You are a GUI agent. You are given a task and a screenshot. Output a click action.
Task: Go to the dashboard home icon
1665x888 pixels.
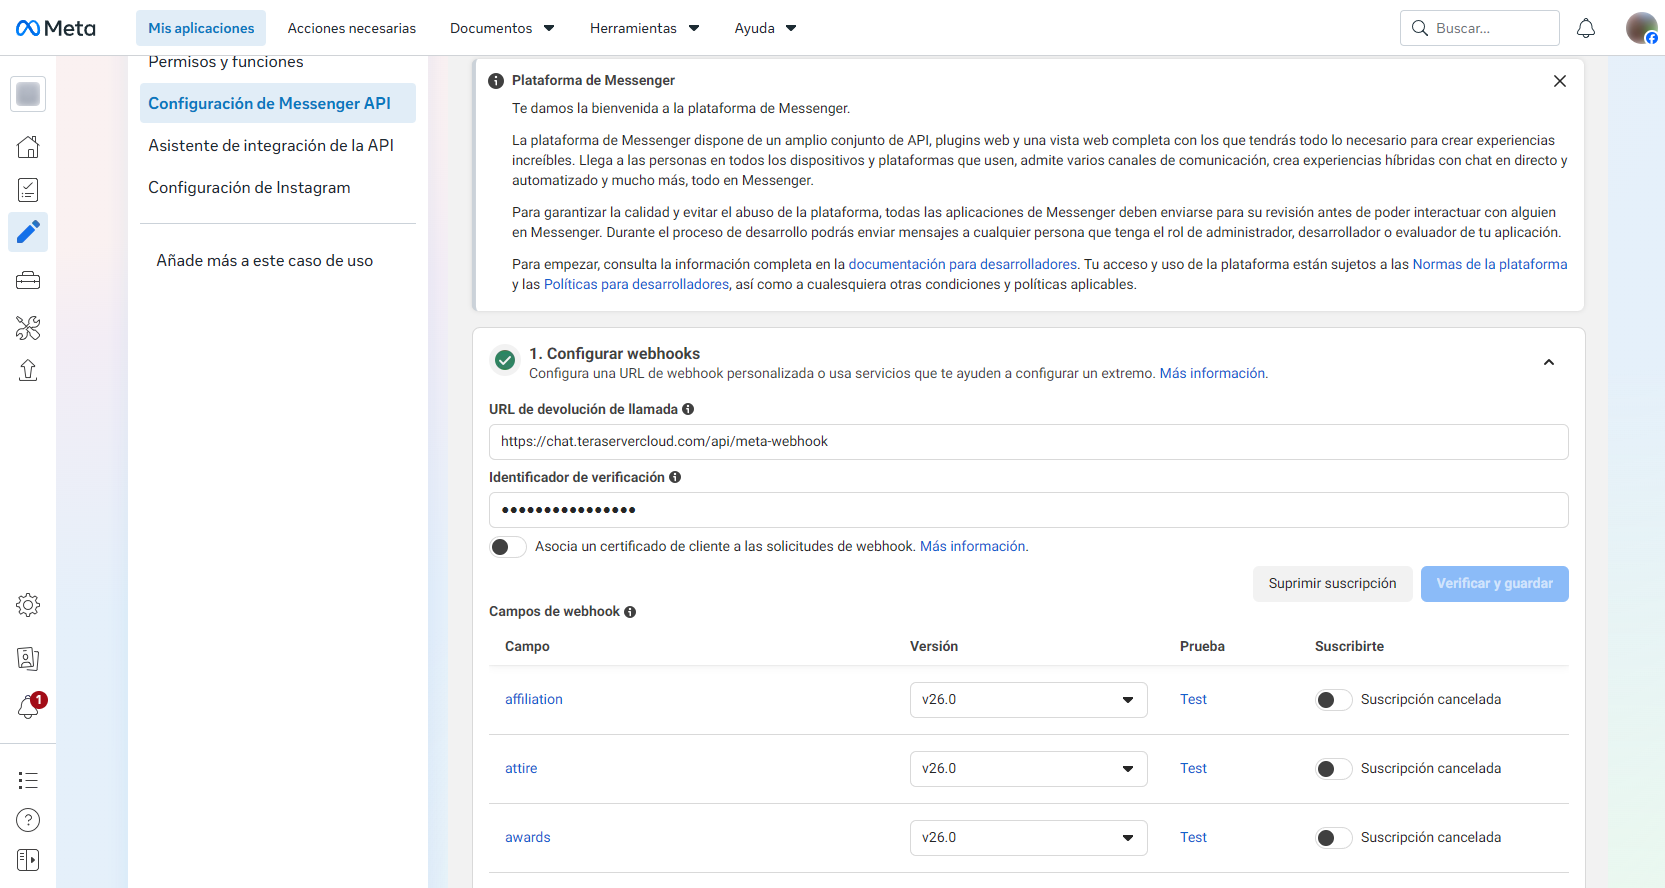tap(28, 147)
